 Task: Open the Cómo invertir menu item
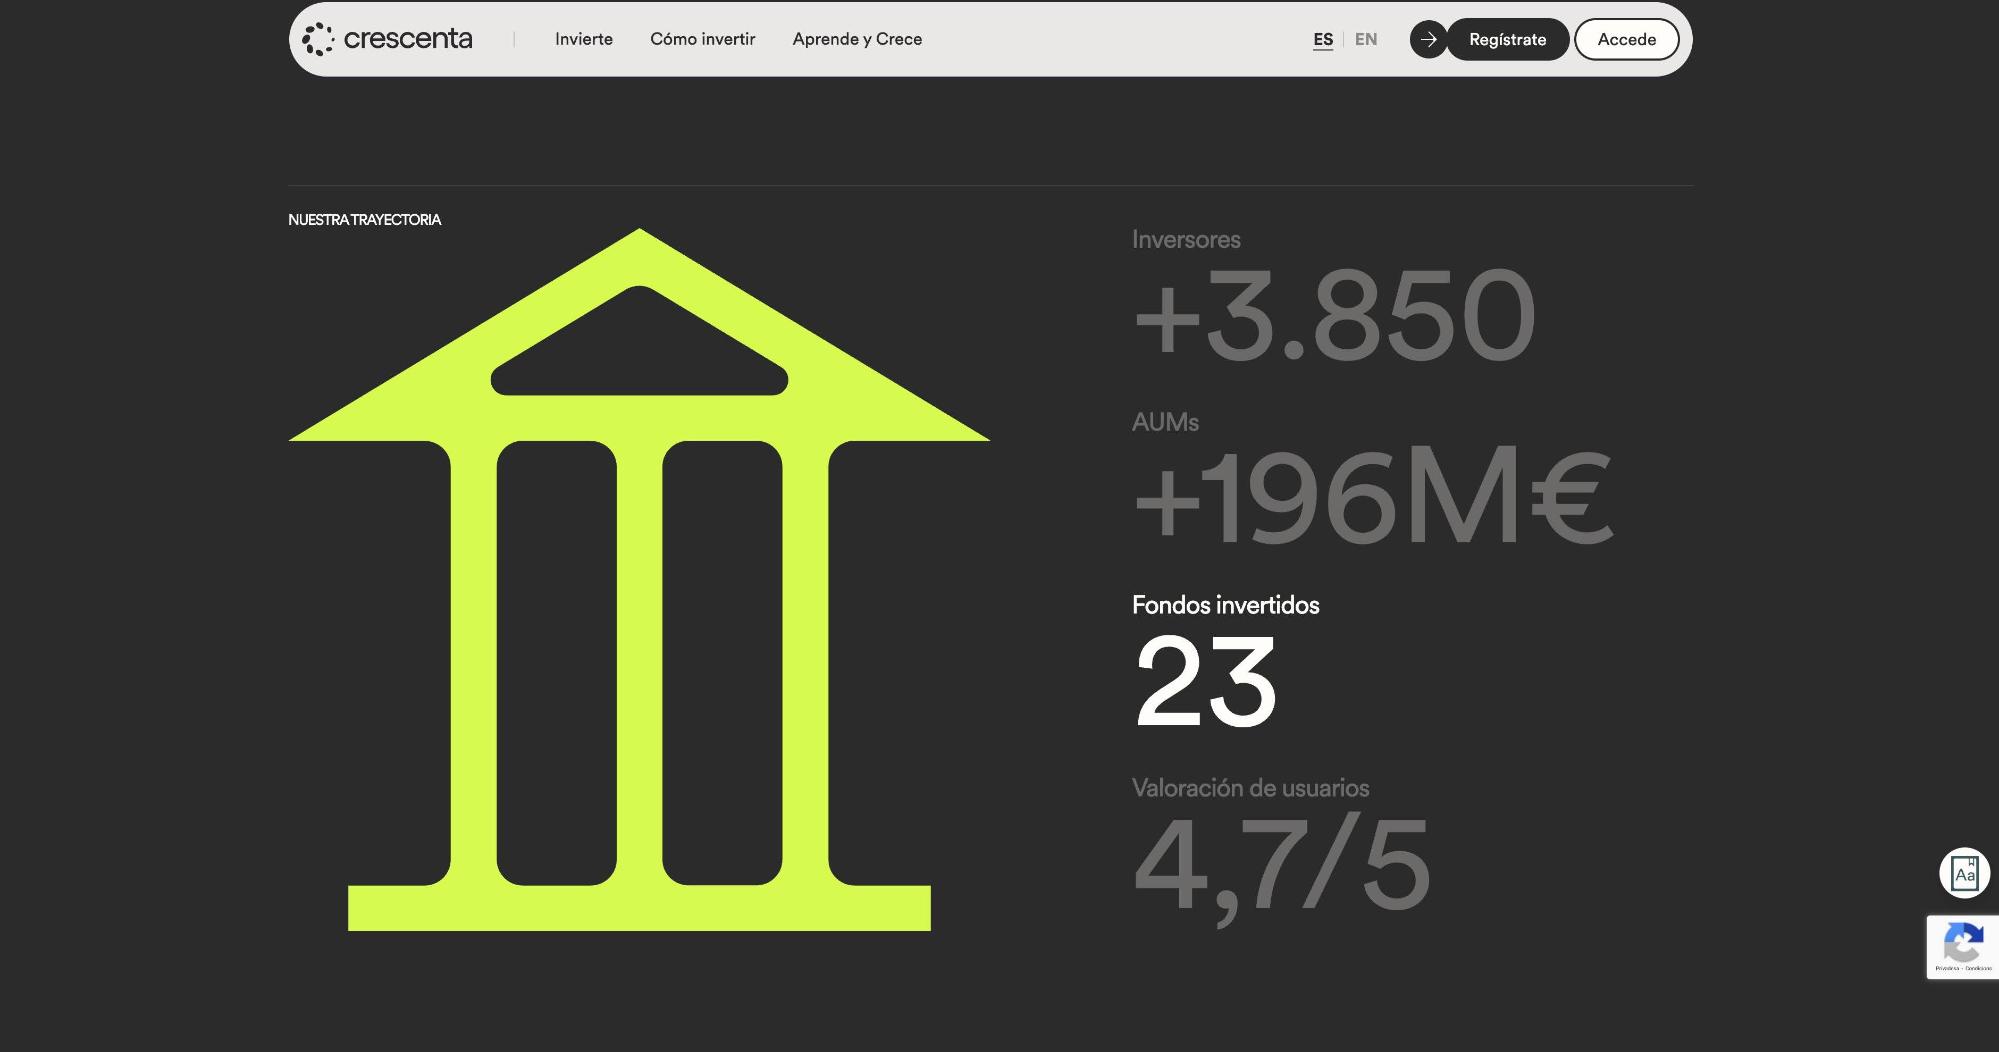(702, 39)
